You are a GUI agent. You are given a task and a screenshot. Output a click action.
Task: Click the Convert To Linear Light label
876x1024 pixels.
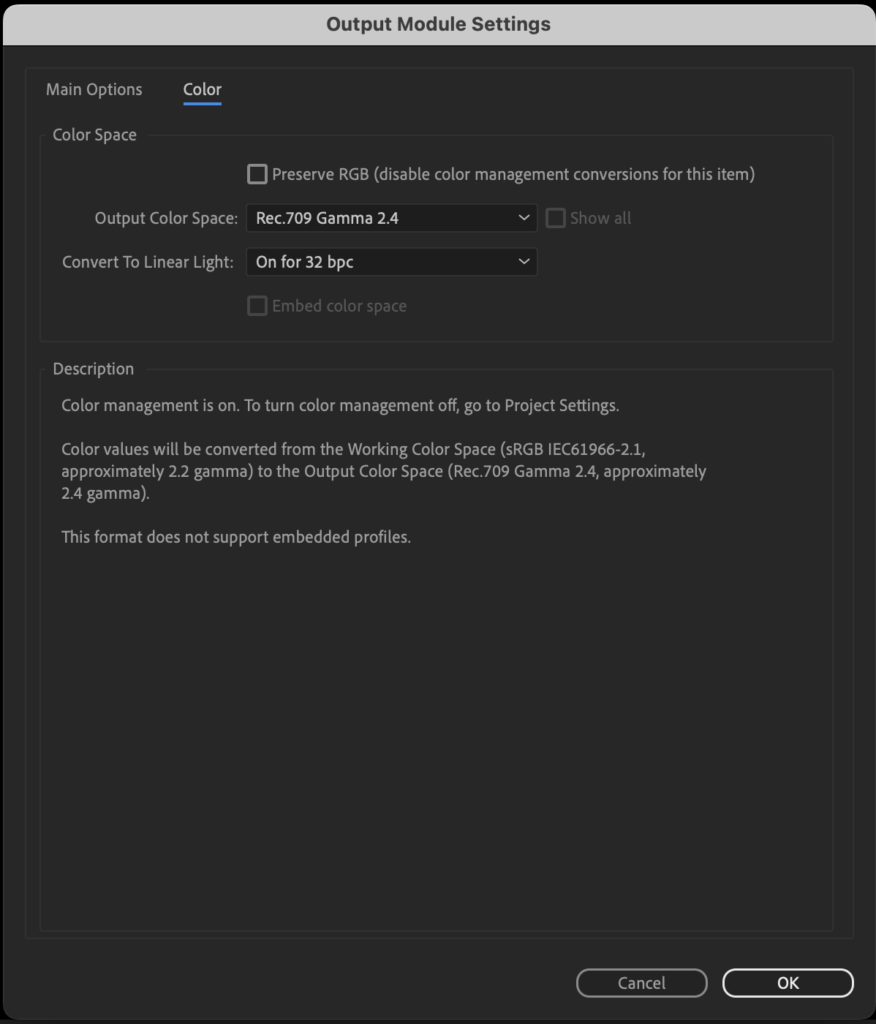[x=148, y=262]
